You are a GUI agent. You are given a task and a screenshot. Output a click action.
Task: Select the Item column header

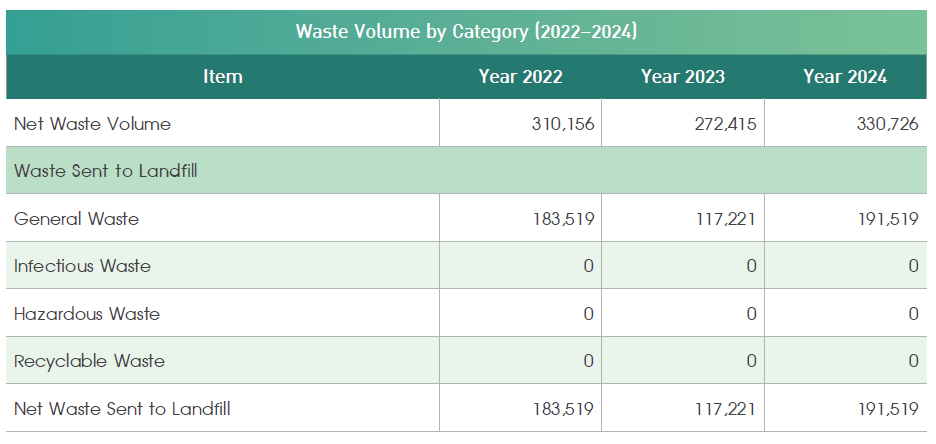point(222,77)
